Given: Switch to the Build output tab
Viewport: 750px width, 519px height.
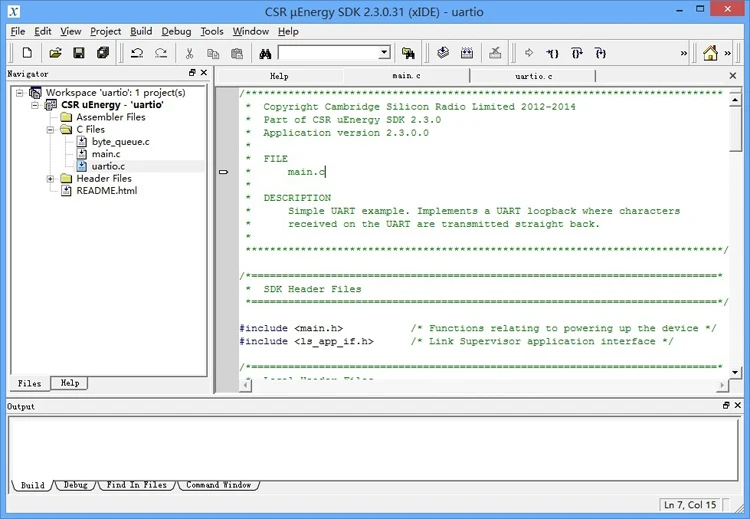Looking at the screenshot, I should click(33, 485).
